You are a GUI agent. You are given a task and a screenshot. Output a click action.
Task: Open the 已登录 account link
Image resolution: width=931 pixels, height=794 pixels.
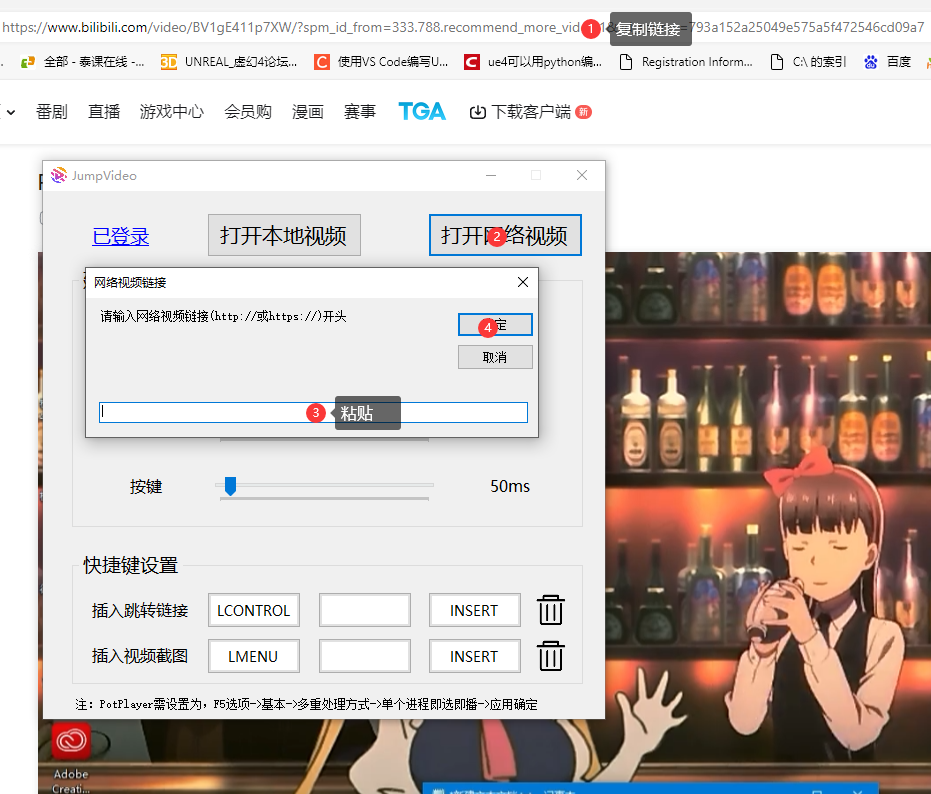click(x=120, y=234)
